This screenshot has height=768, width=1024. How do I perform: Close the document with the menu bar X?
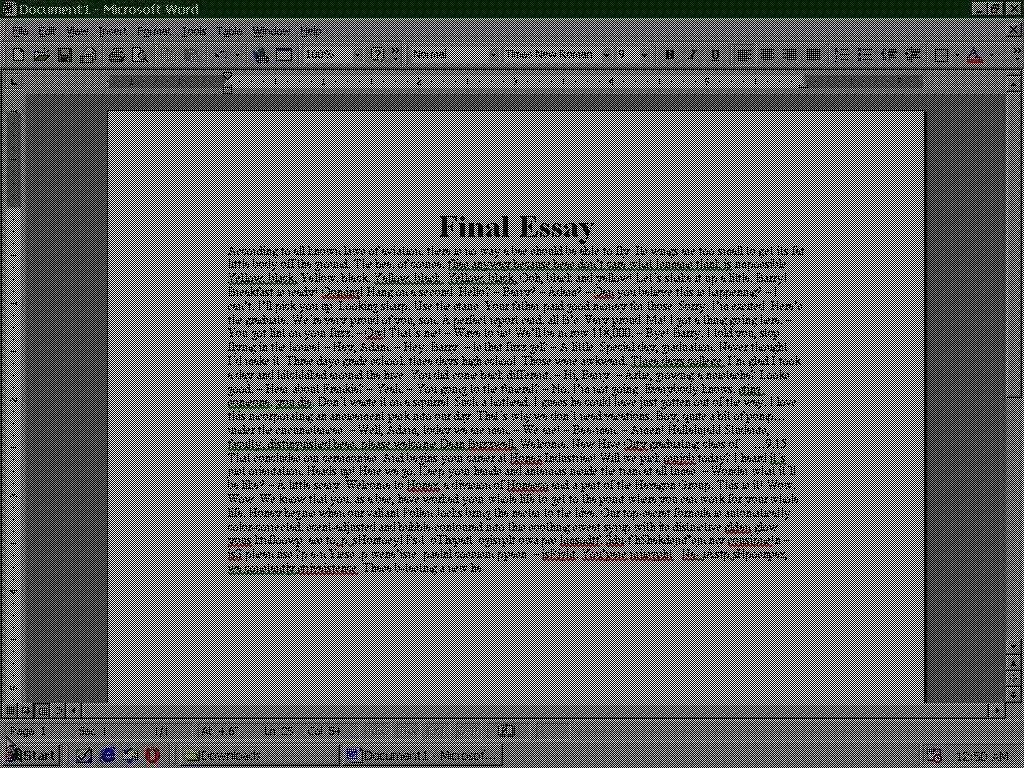tap(1014, 30)
